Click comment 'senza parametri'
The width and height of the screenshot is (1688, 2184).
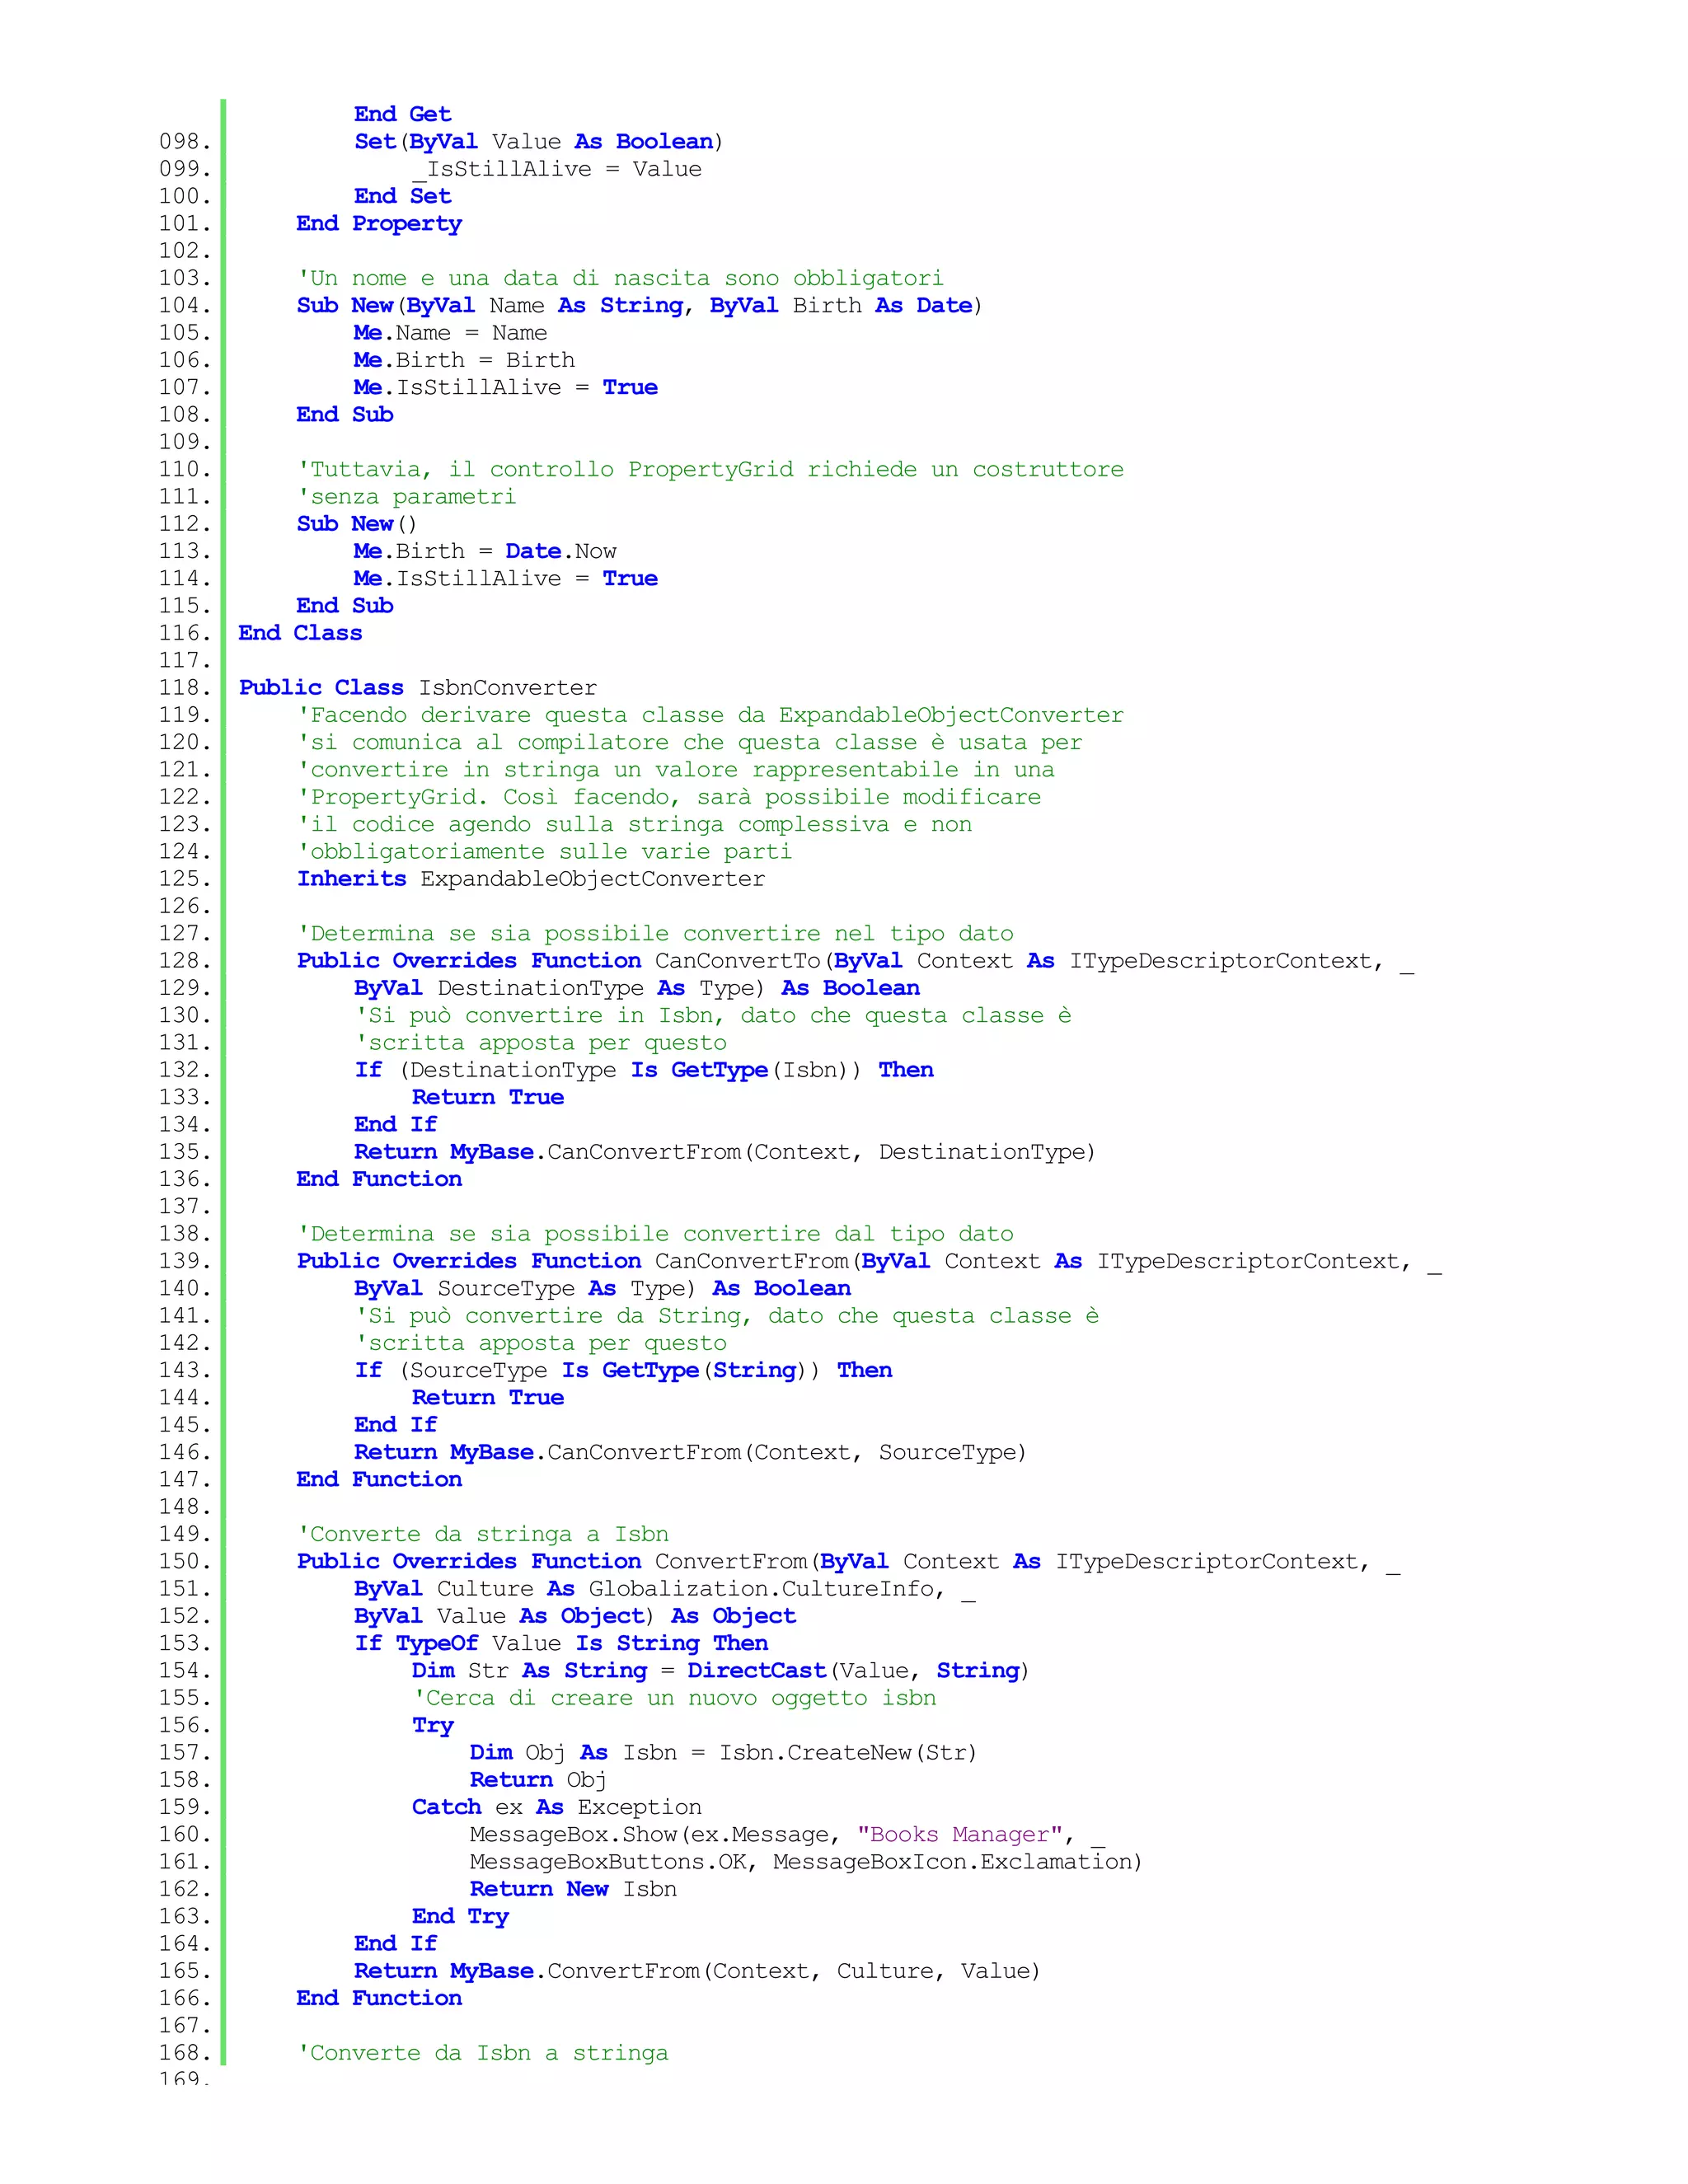[x=407, y=497]
